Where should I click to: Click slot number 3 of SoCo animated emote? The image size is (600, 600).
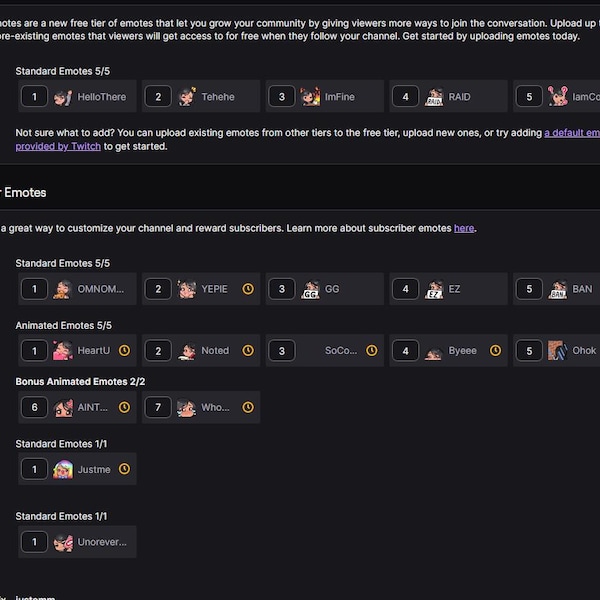(x=282, y=351)
